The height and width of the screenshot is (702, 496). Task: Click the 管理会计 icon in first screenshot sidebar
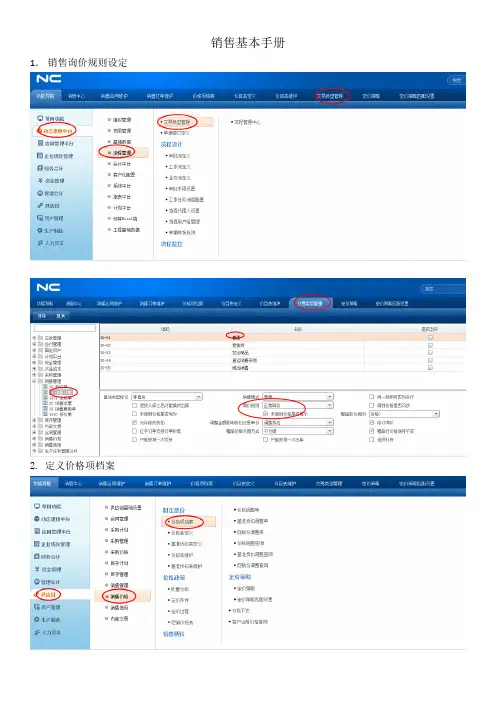(40, 193)
